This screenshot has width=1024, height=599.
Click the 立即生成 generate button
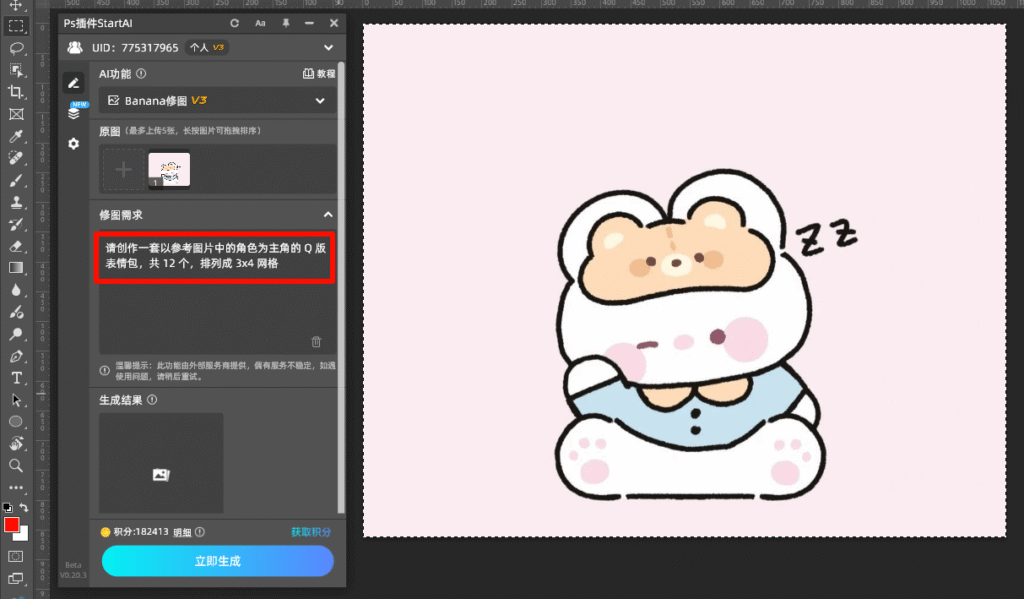217,561
